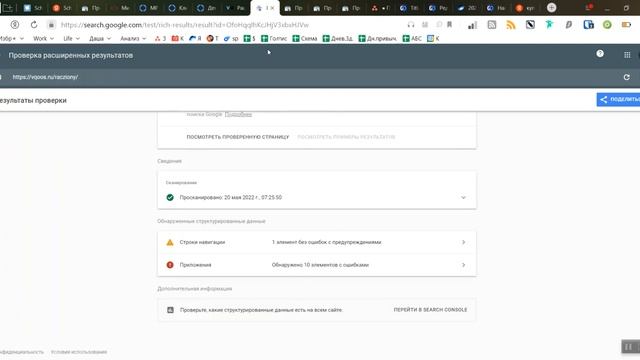Open the bar chart extension icon
The height and width of the screenshot is (360, 640).
(x=472, y=25)
